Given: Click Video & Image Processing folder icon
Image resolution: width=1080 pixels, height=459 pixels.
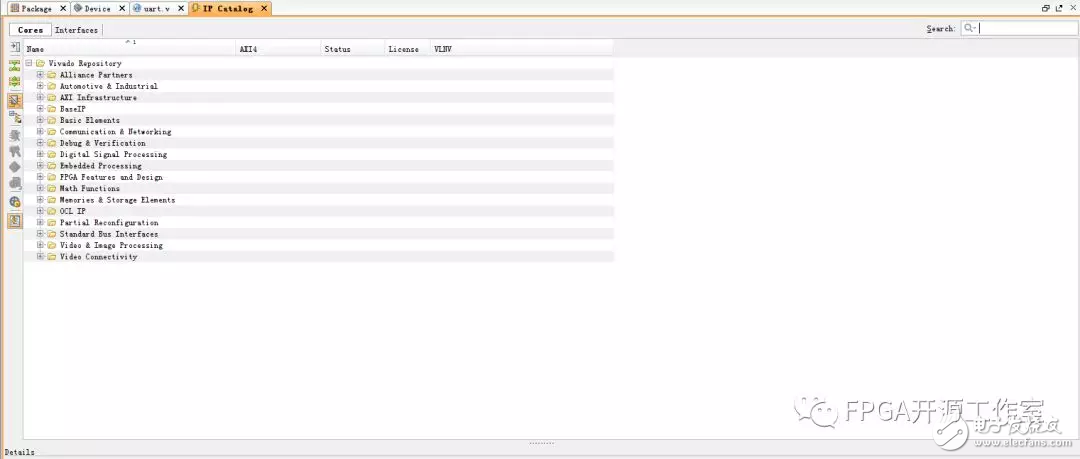Looking at the screenshot, I should click(x=51, y=245).
